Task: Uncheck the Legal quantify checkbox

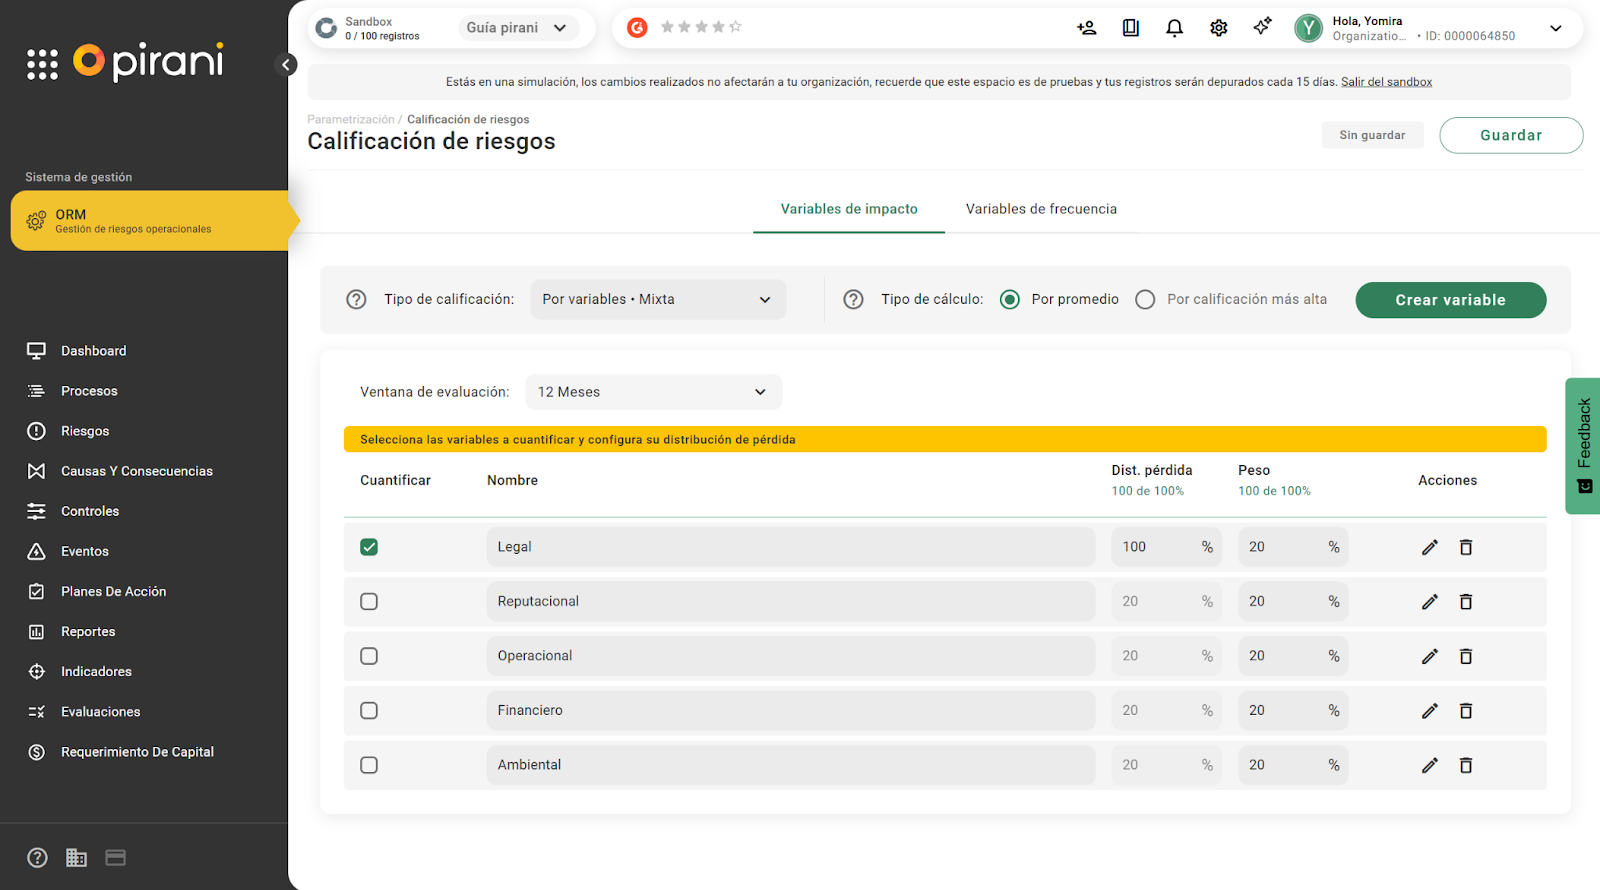Action: (369, 547)
